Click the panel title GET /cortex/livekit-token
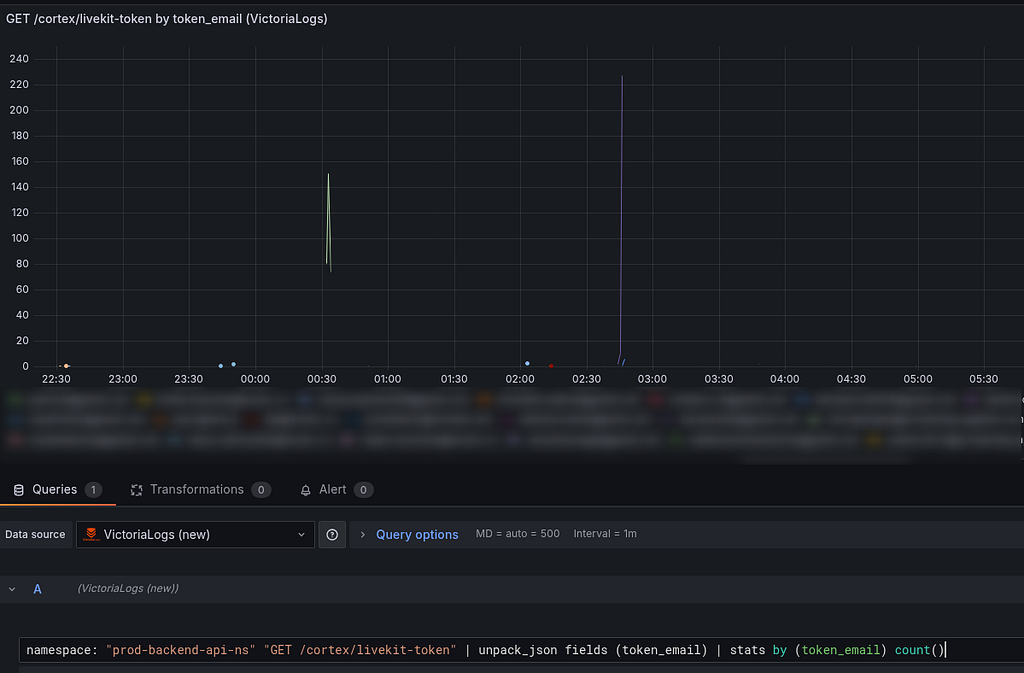The width and height of the screenshot is (1024, 673). click(x=167, y=19)
